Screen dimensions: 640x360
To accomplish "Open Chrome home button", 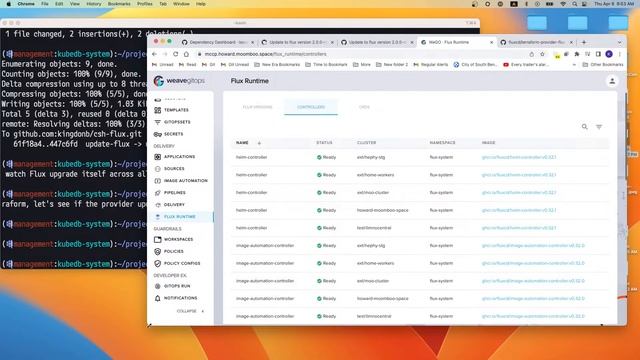I will pos(186,54).
